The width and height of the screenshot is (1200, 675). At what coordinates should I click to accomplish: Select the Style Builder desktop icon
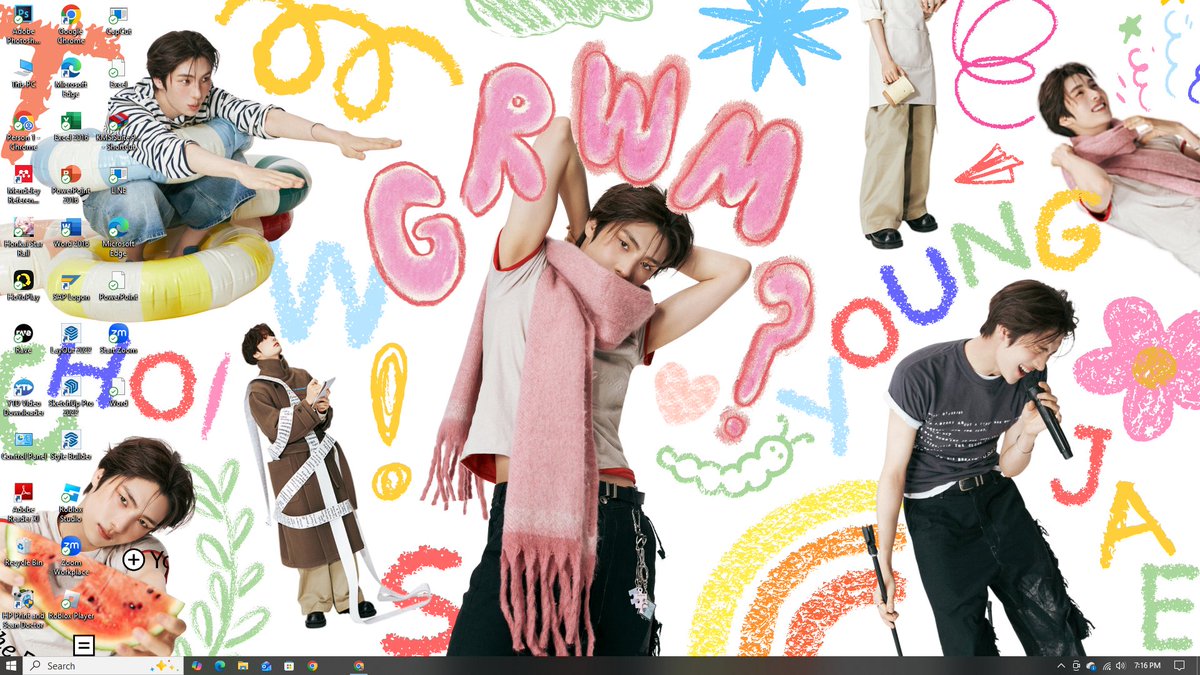70,446
